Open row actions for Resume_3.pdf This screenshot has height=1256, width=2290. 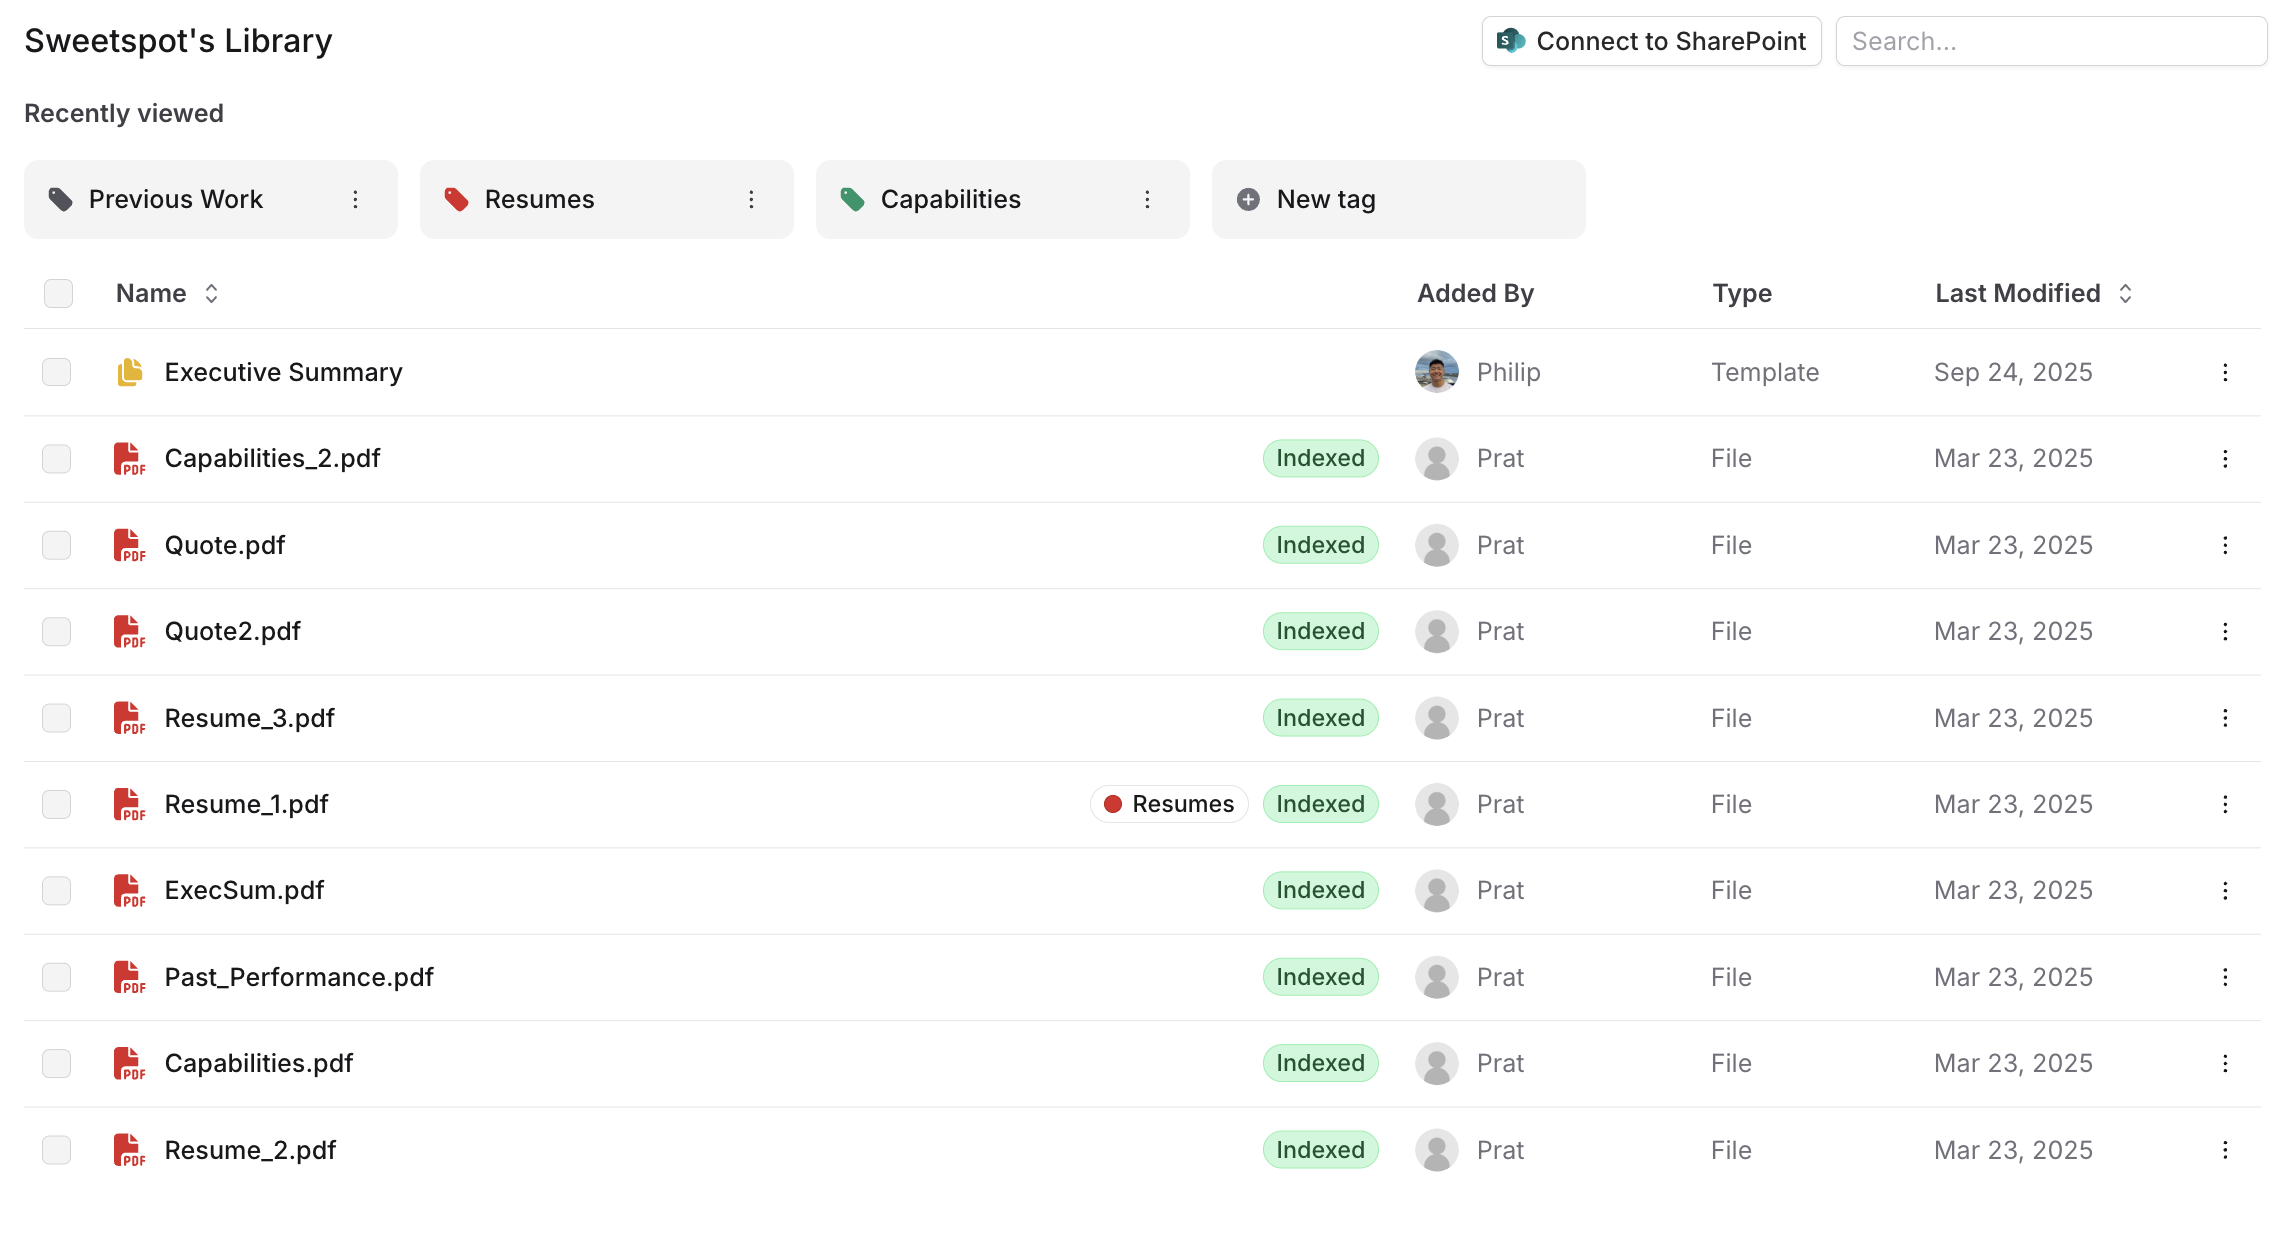tap(2225, 718)
